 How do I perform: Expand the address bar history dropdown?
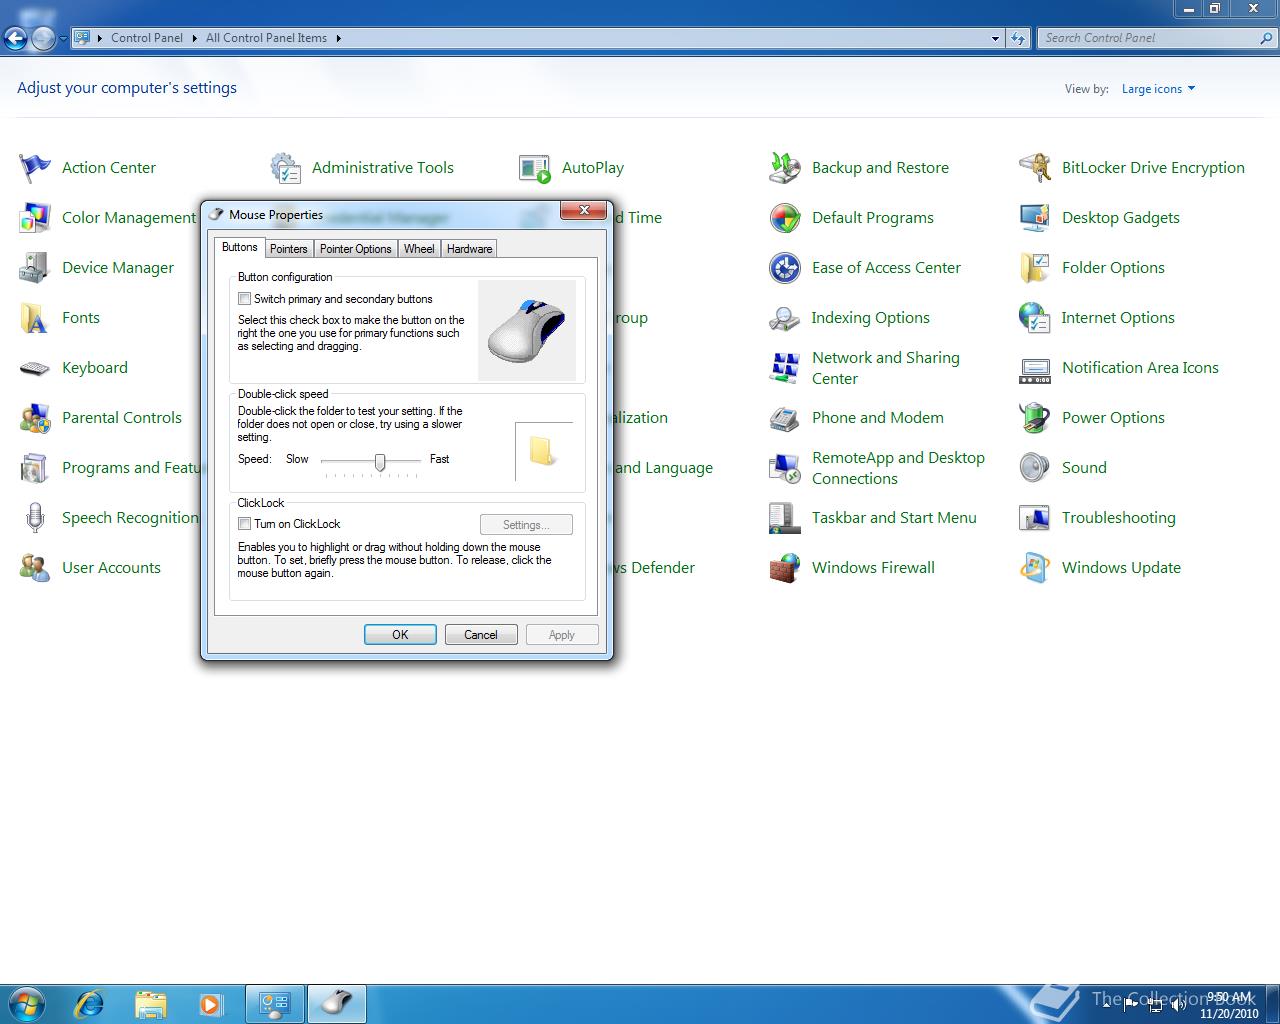pos(995,38)
